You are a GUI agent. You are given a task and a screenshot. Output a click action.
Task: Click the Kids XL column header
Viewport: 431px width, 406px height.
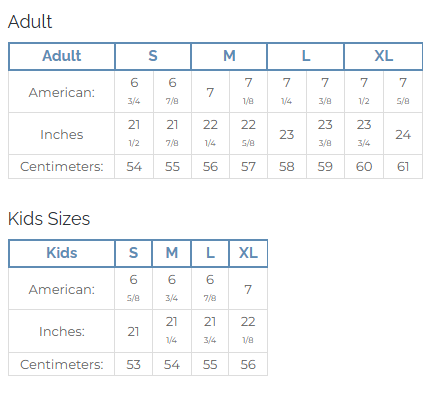coord(248,253)
